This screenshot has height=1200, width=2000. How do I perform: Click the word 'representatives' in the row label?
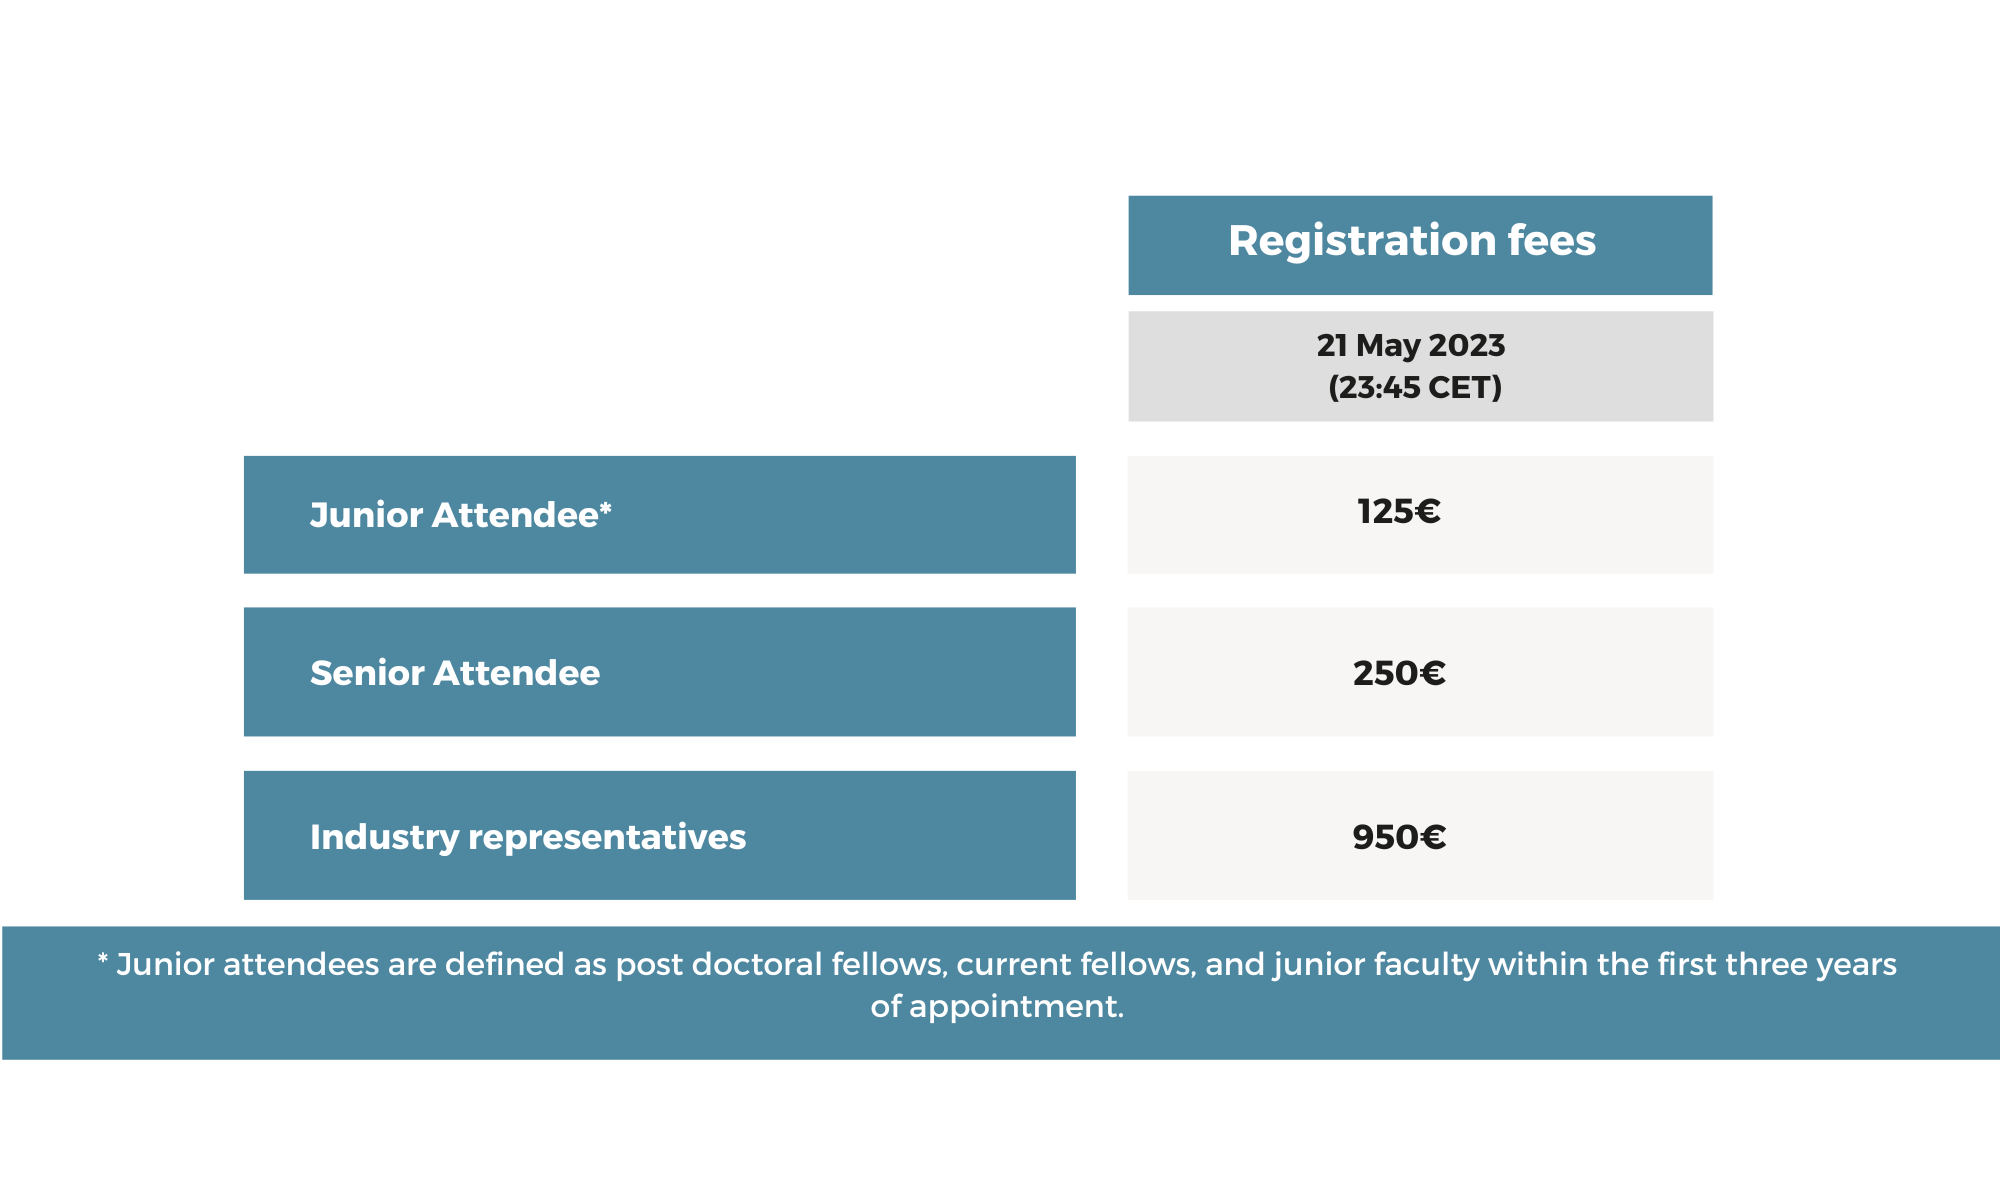607,838
